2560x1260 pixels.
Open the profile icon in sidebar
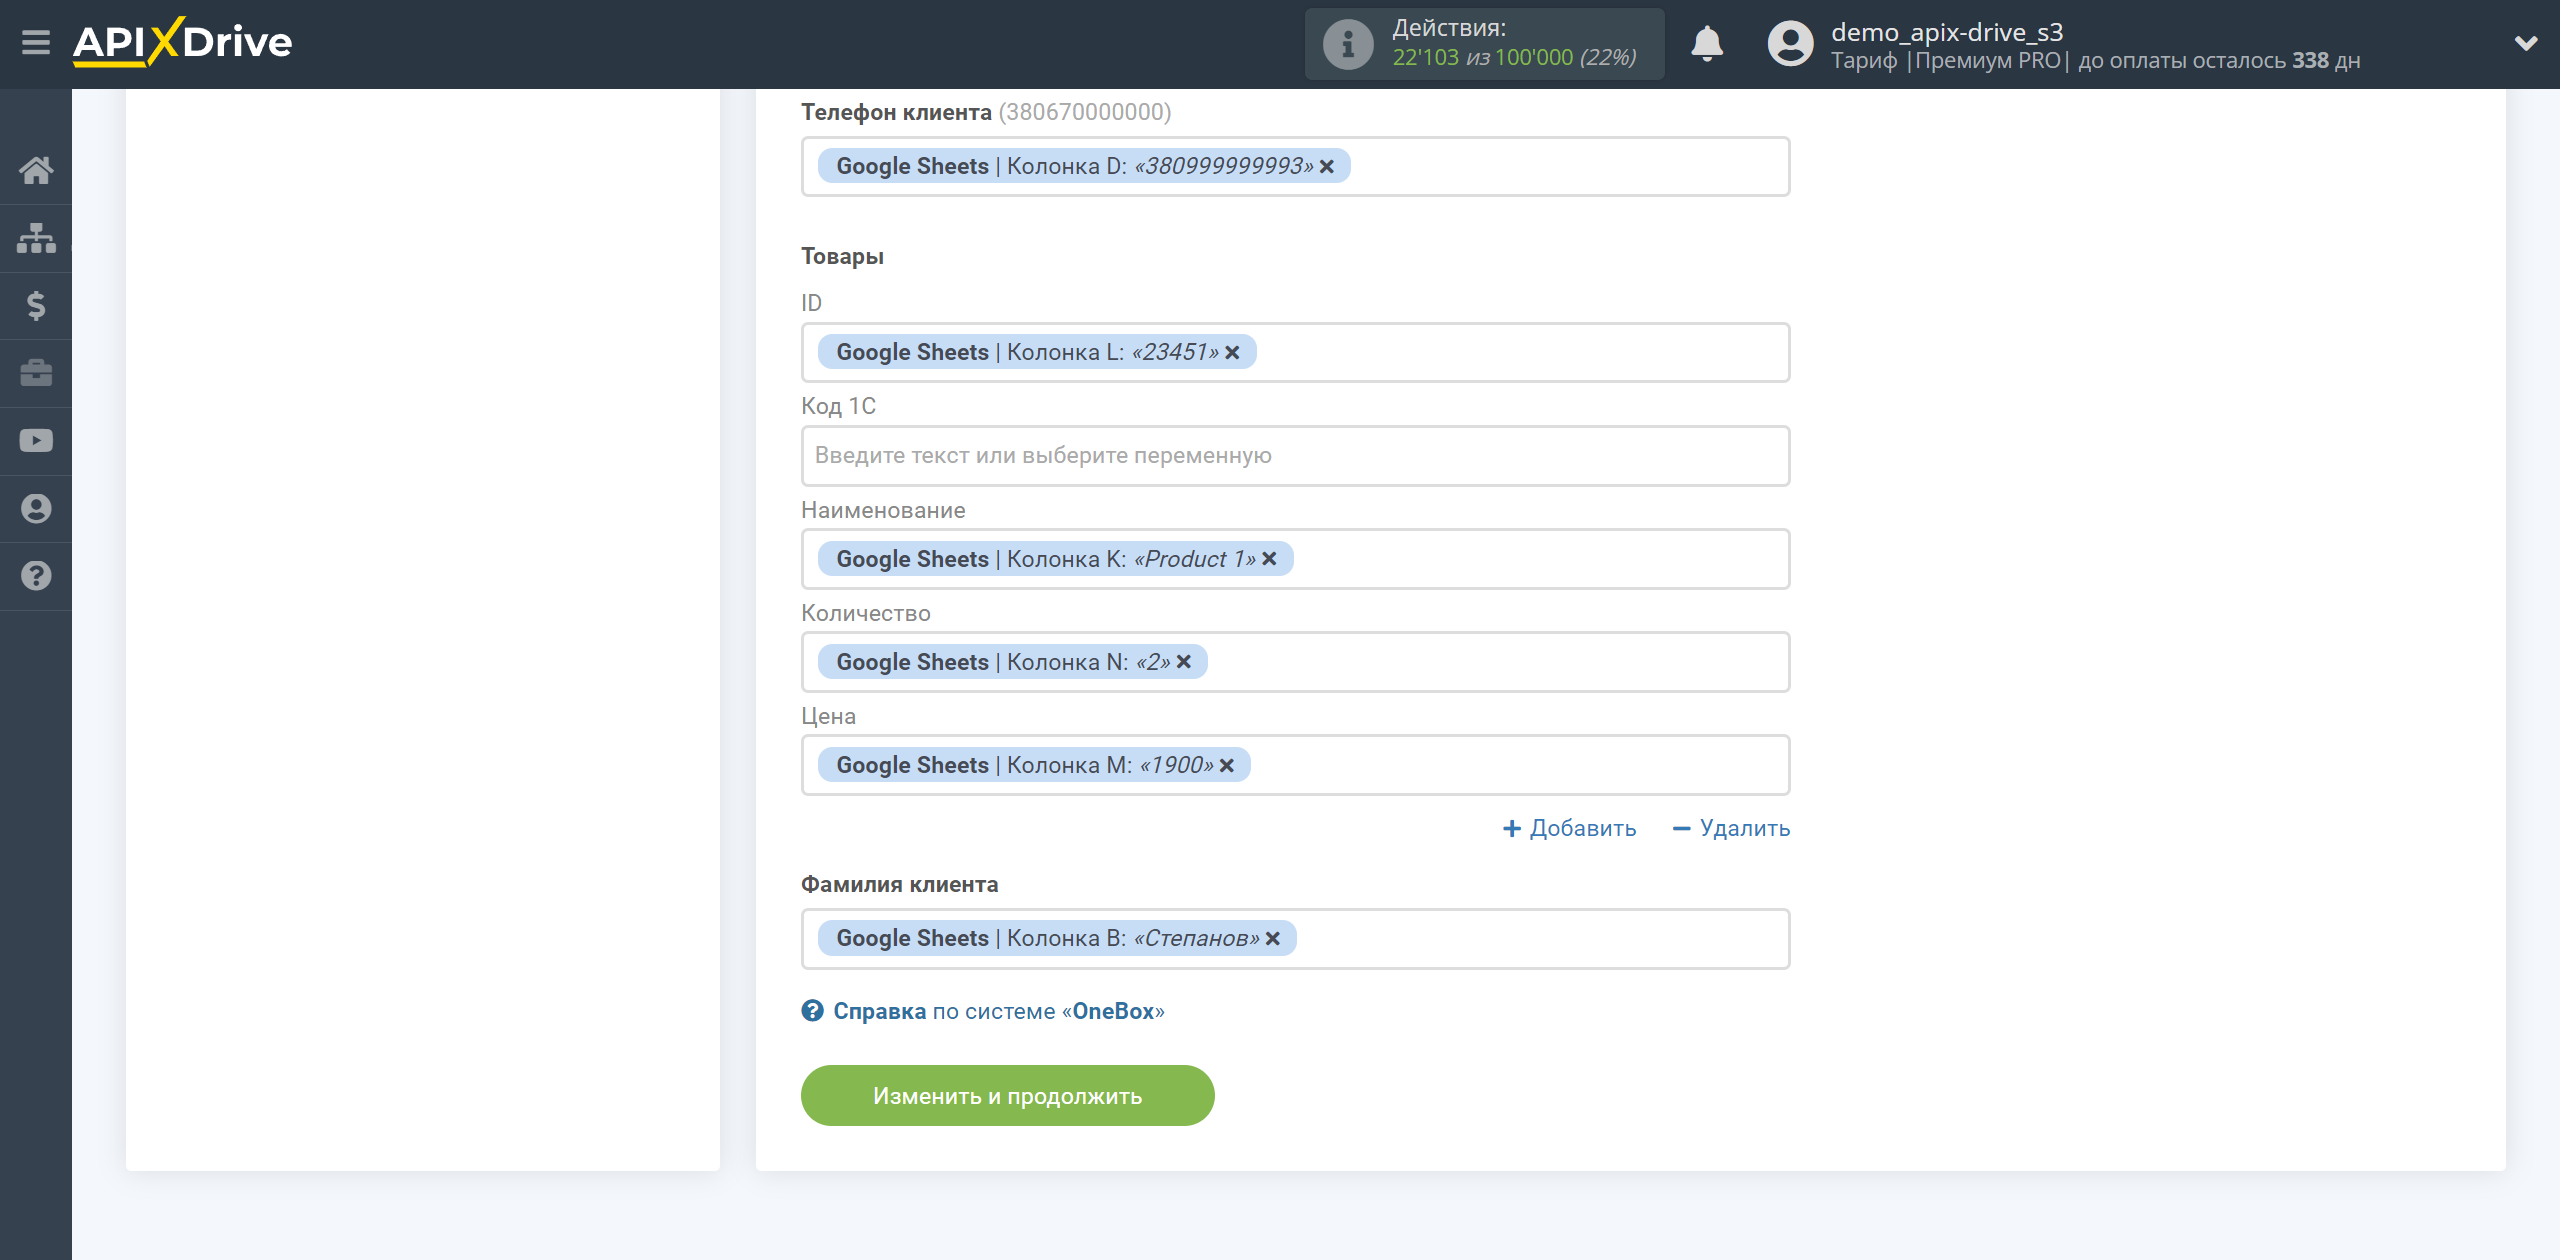tap(36, 508)
